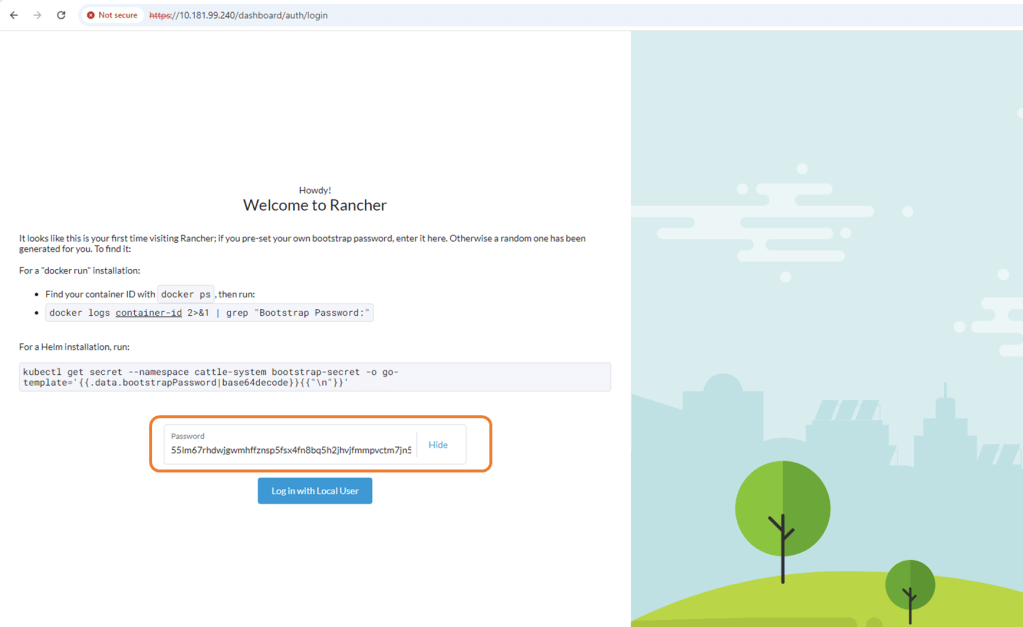
Task: Click the small "Password" field label
Action: click(x=188, y=436)
